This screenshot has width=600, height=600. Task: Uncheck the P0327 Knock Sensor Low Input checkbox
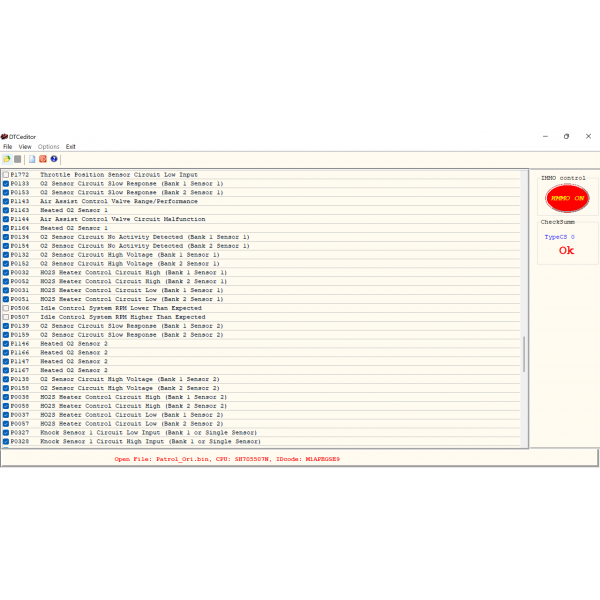[5, 433]
